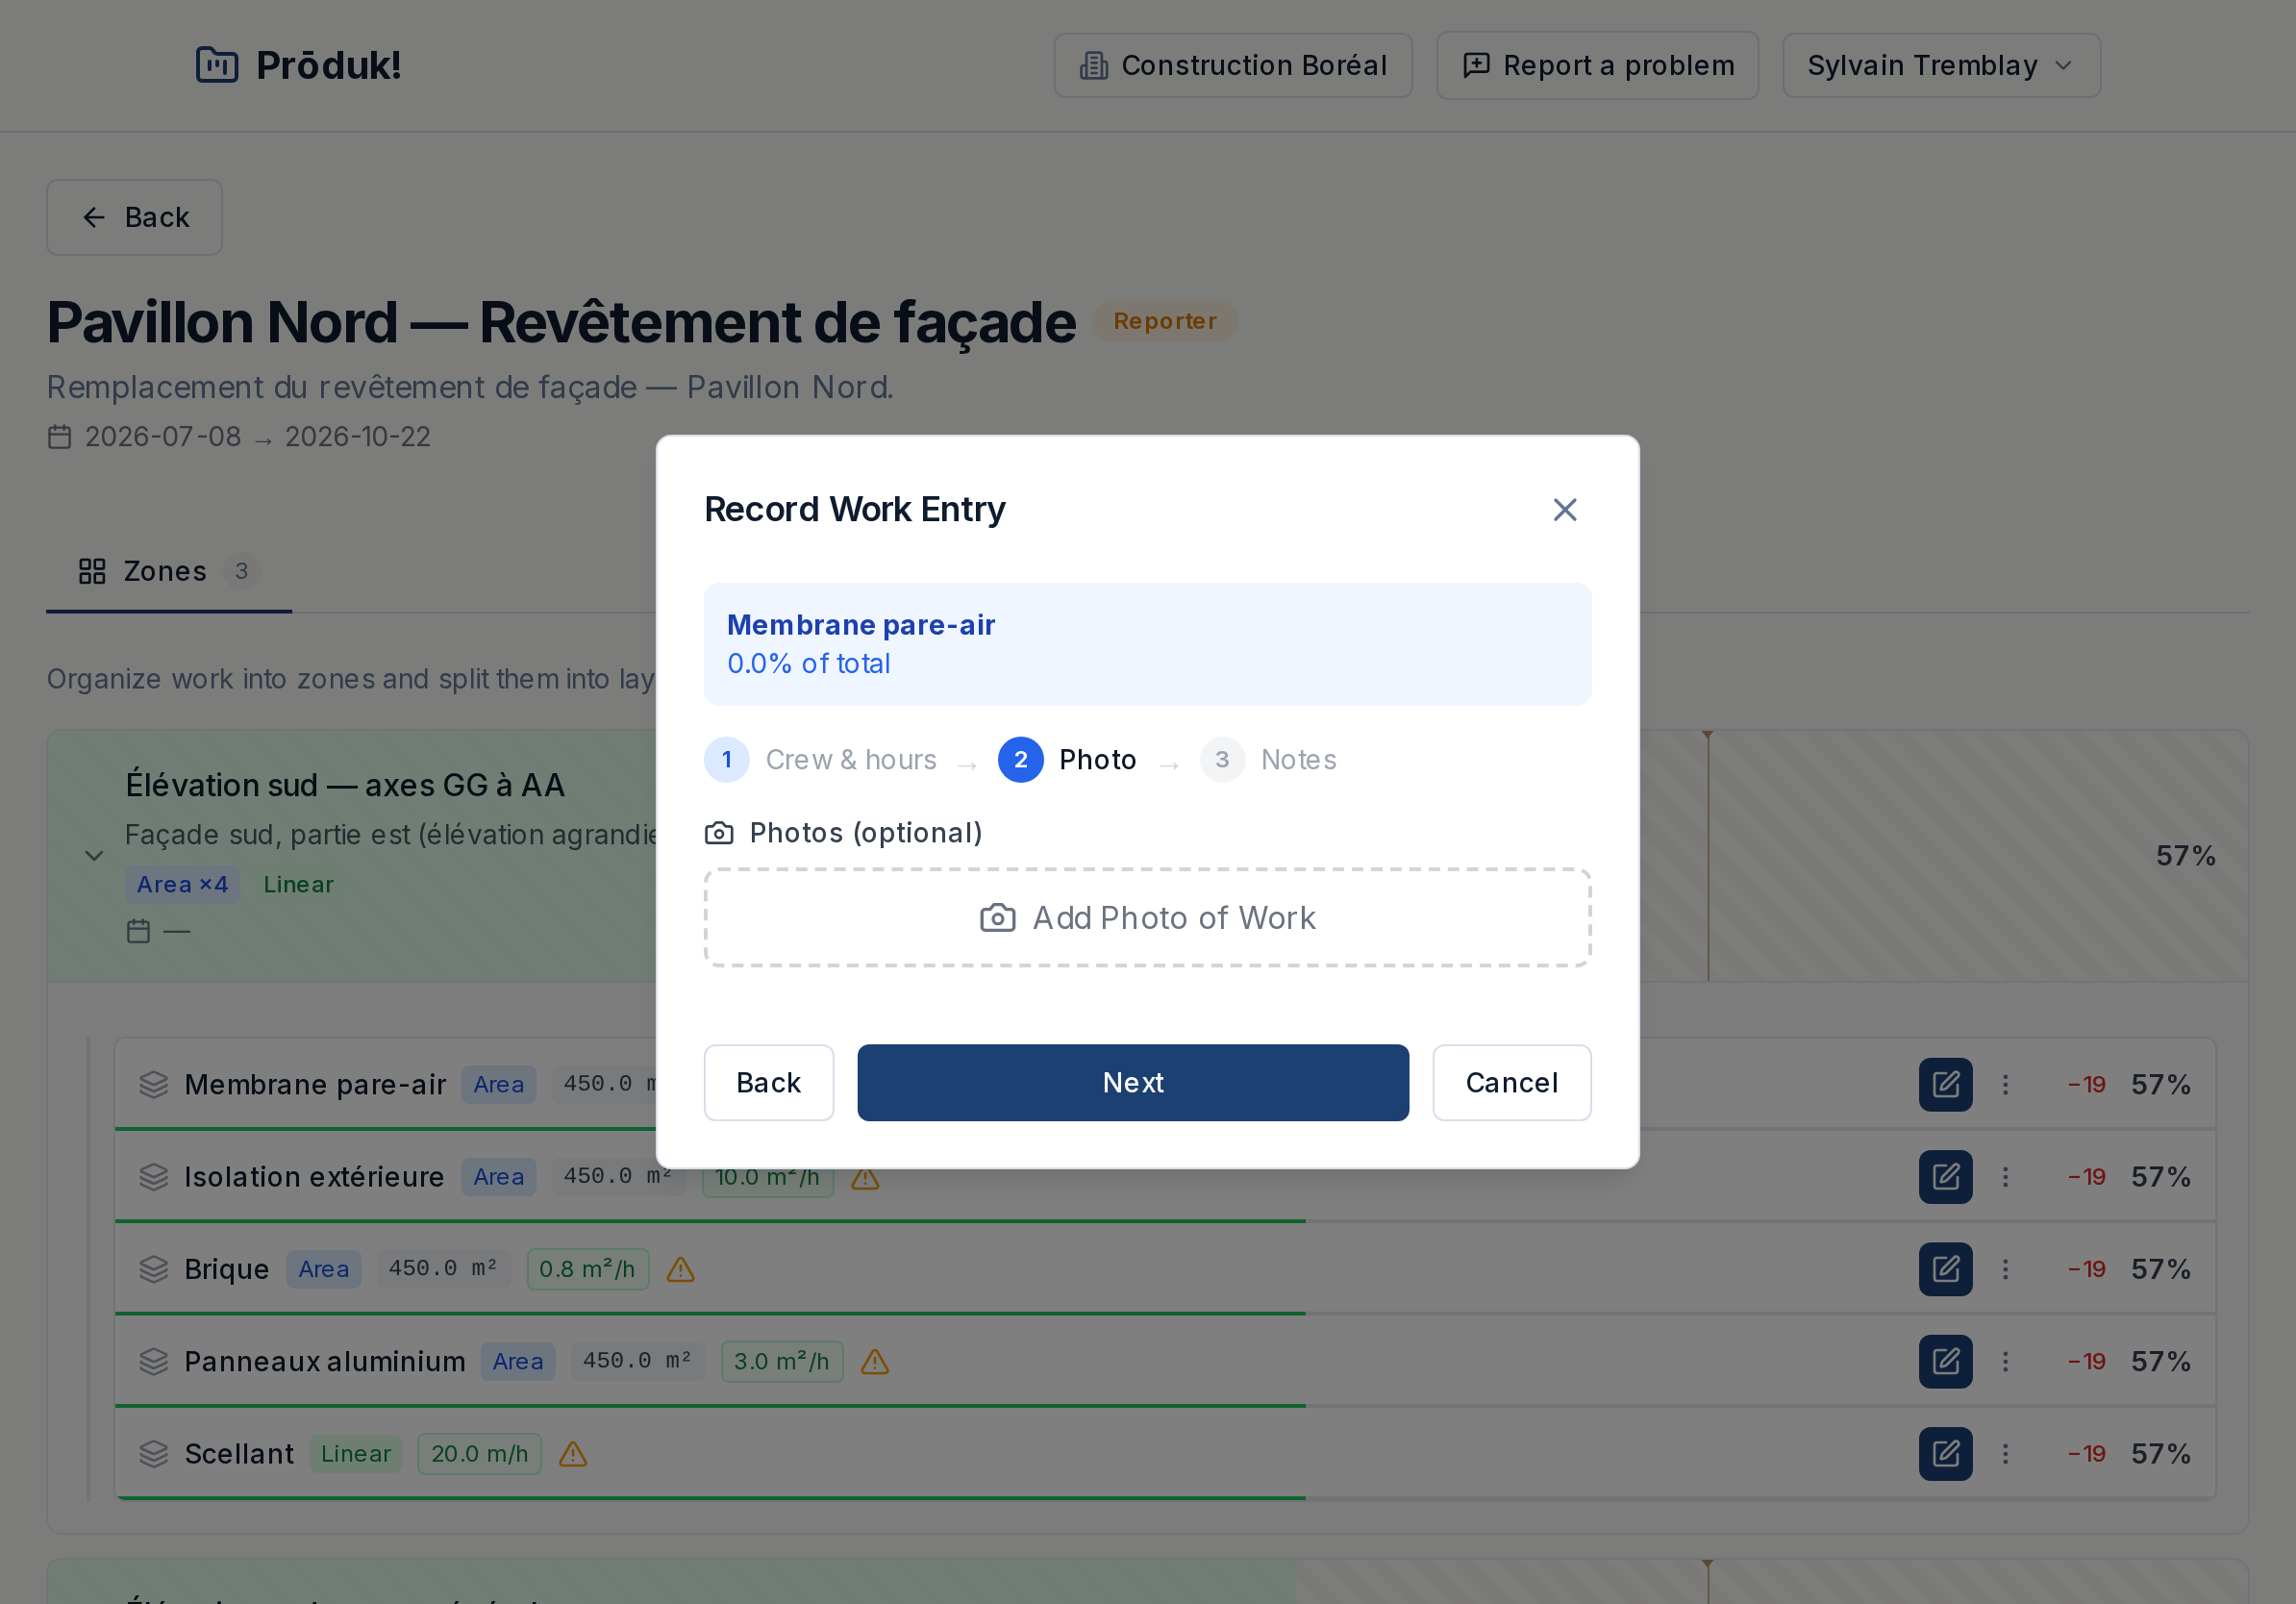2296x1604 pixels.
Task: Jump to step 3 Notes
Action: (x=1268, y=760)
